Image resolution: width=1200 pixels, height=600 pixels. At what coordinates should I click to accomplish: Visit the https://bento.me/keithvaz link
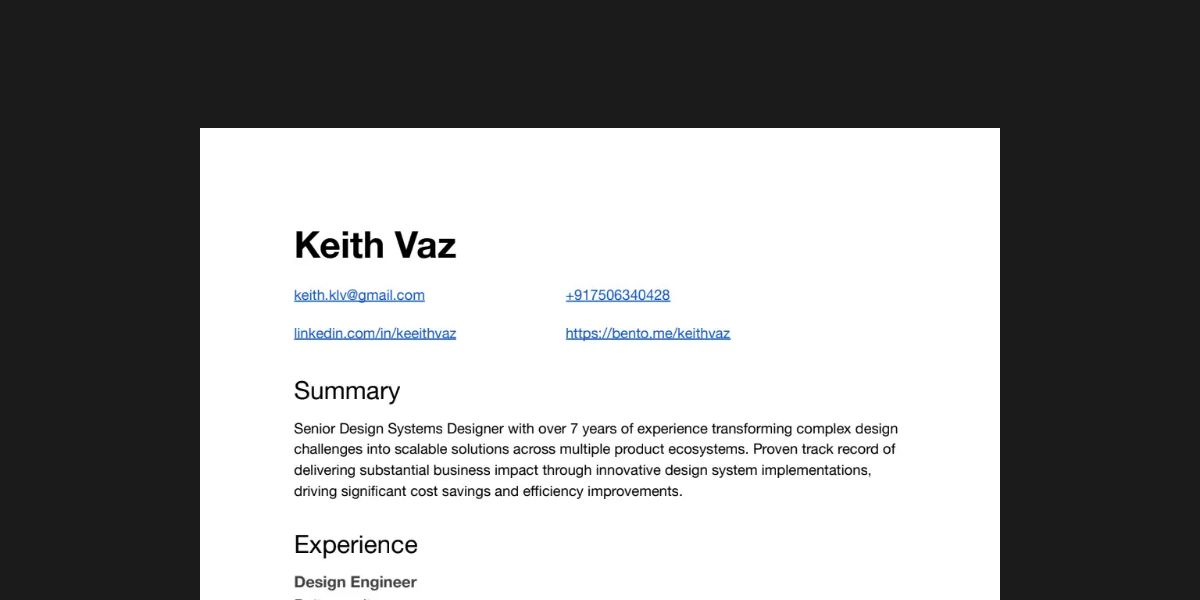647,333
